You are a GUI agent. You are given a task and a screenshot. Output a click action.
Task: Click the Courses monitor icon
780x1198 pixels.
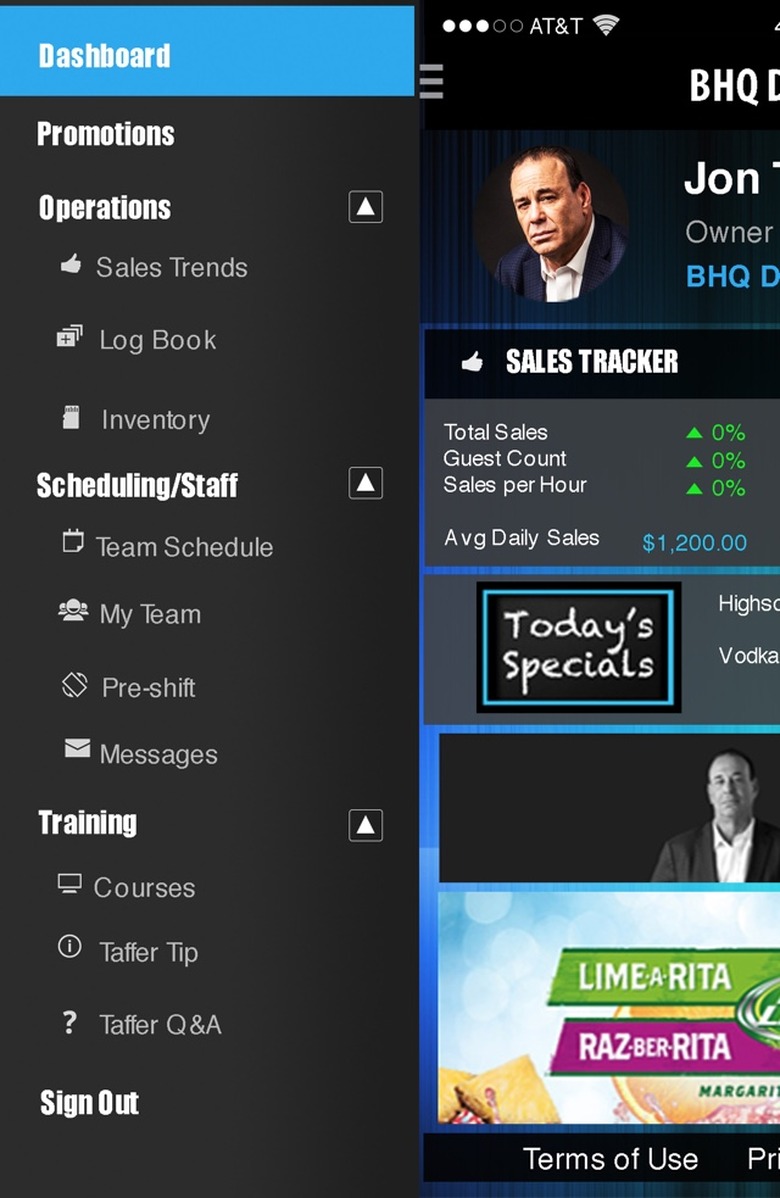coord(70,884)
